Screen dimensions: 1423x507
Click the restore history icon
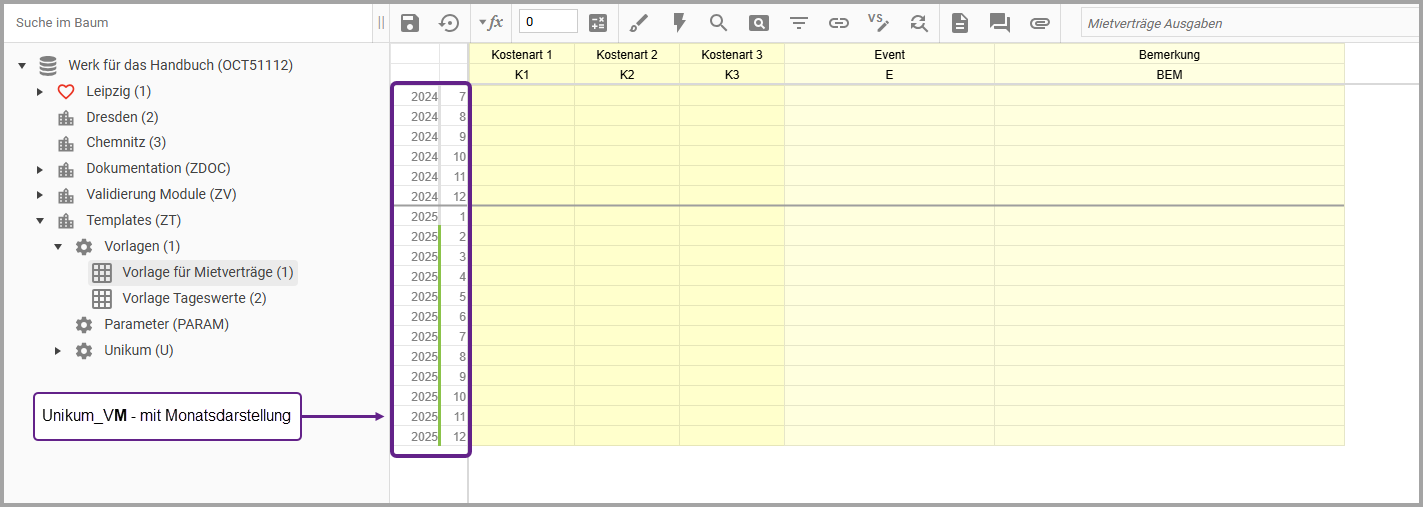coord(449,23)
